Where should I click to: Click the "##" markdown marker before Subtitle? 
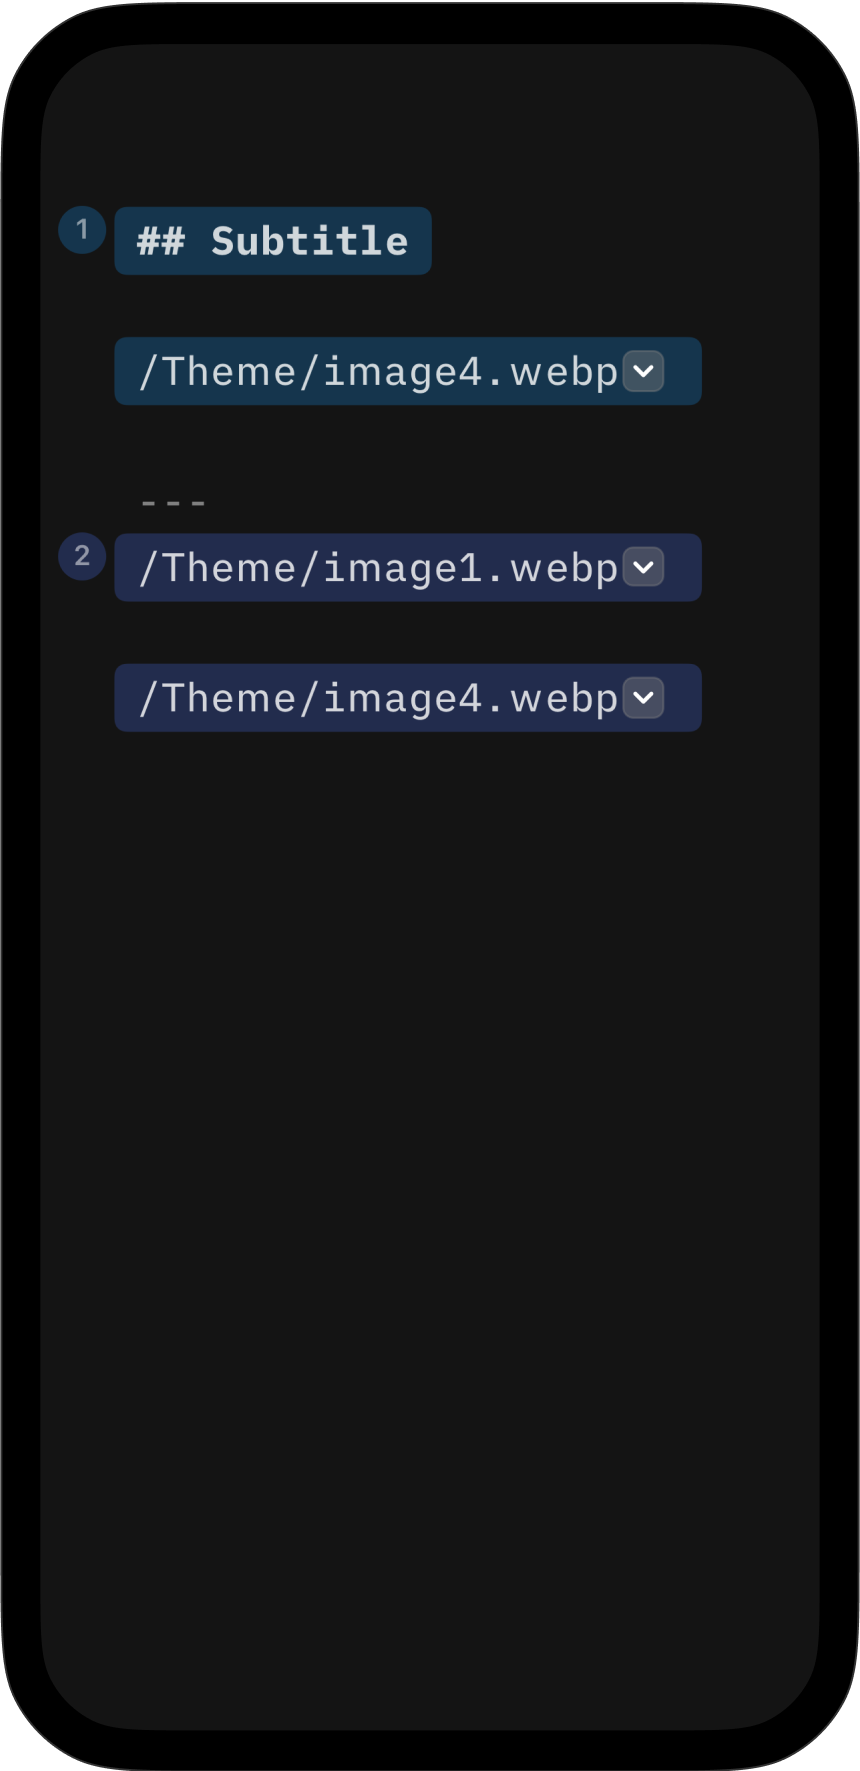tap(160, 241)
